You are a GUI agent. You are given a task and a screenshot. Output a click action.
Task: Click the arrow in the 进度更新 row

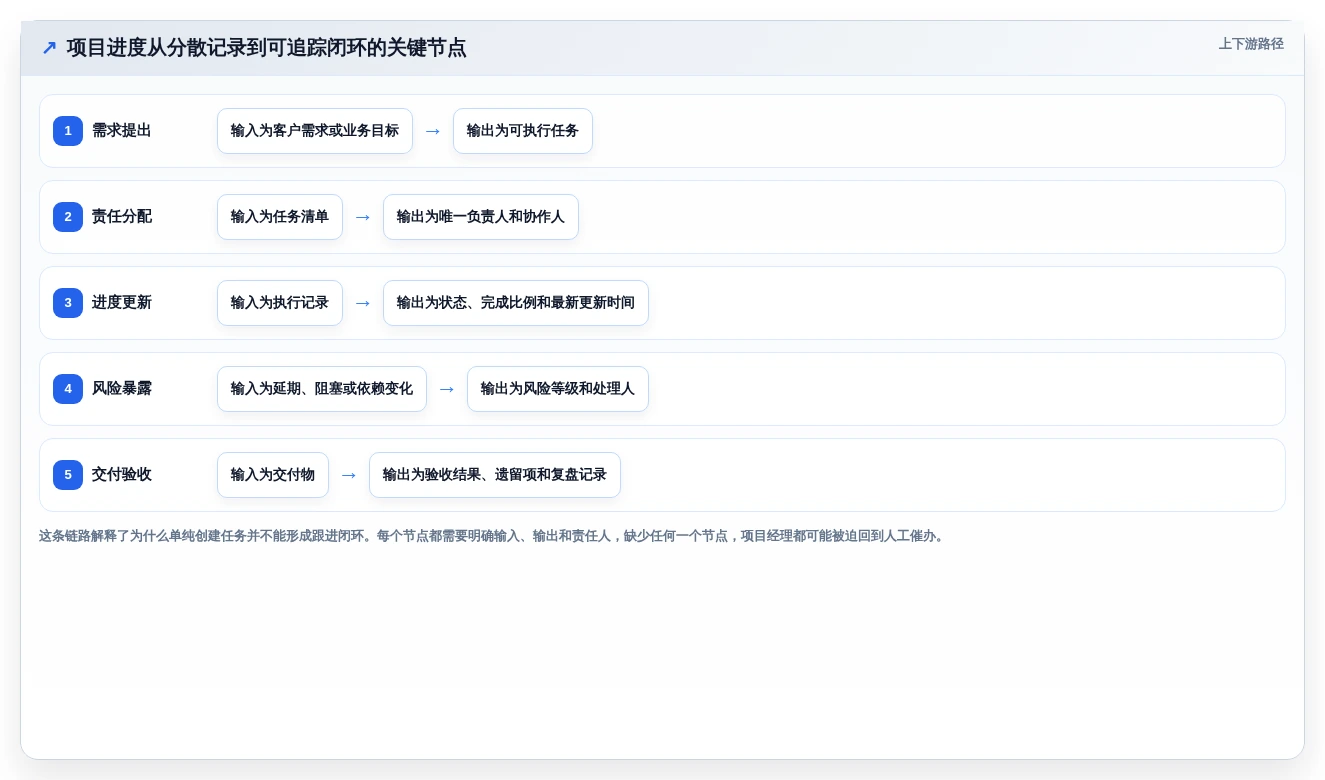363,303
